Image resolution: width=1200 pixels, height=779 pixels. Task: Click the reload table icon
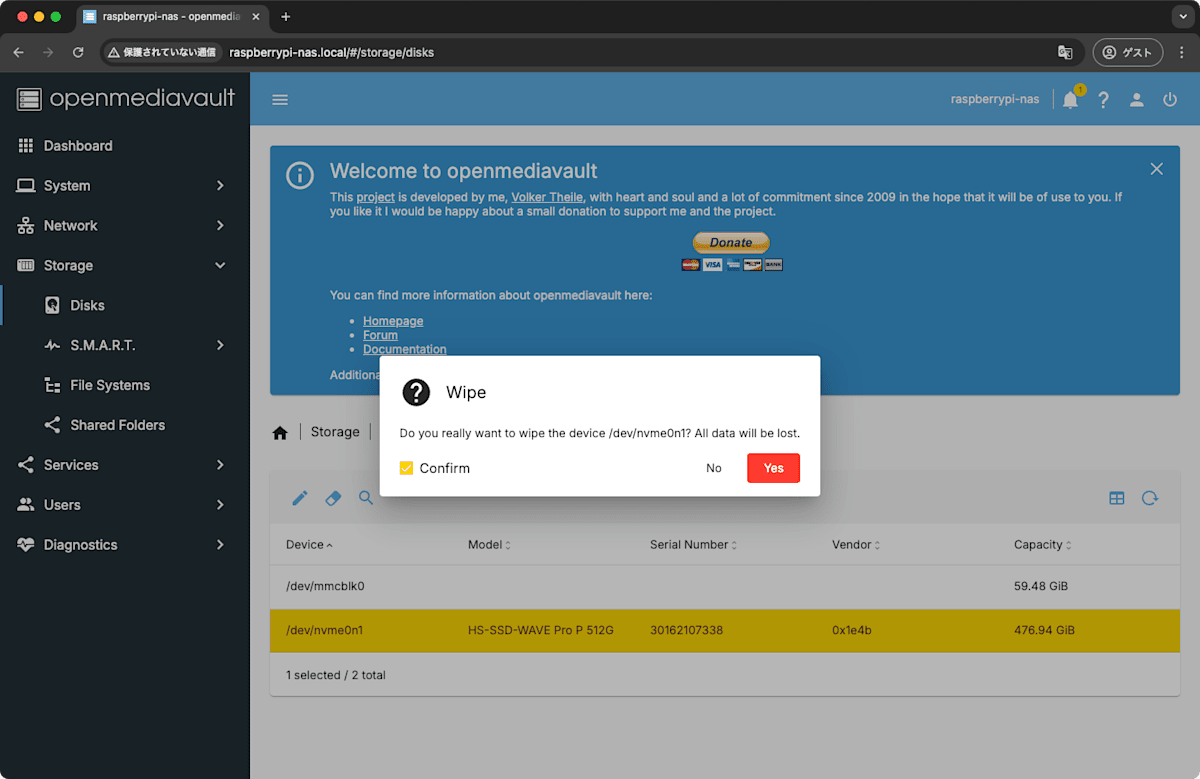pyautogui.click(x=1150, y=498)
